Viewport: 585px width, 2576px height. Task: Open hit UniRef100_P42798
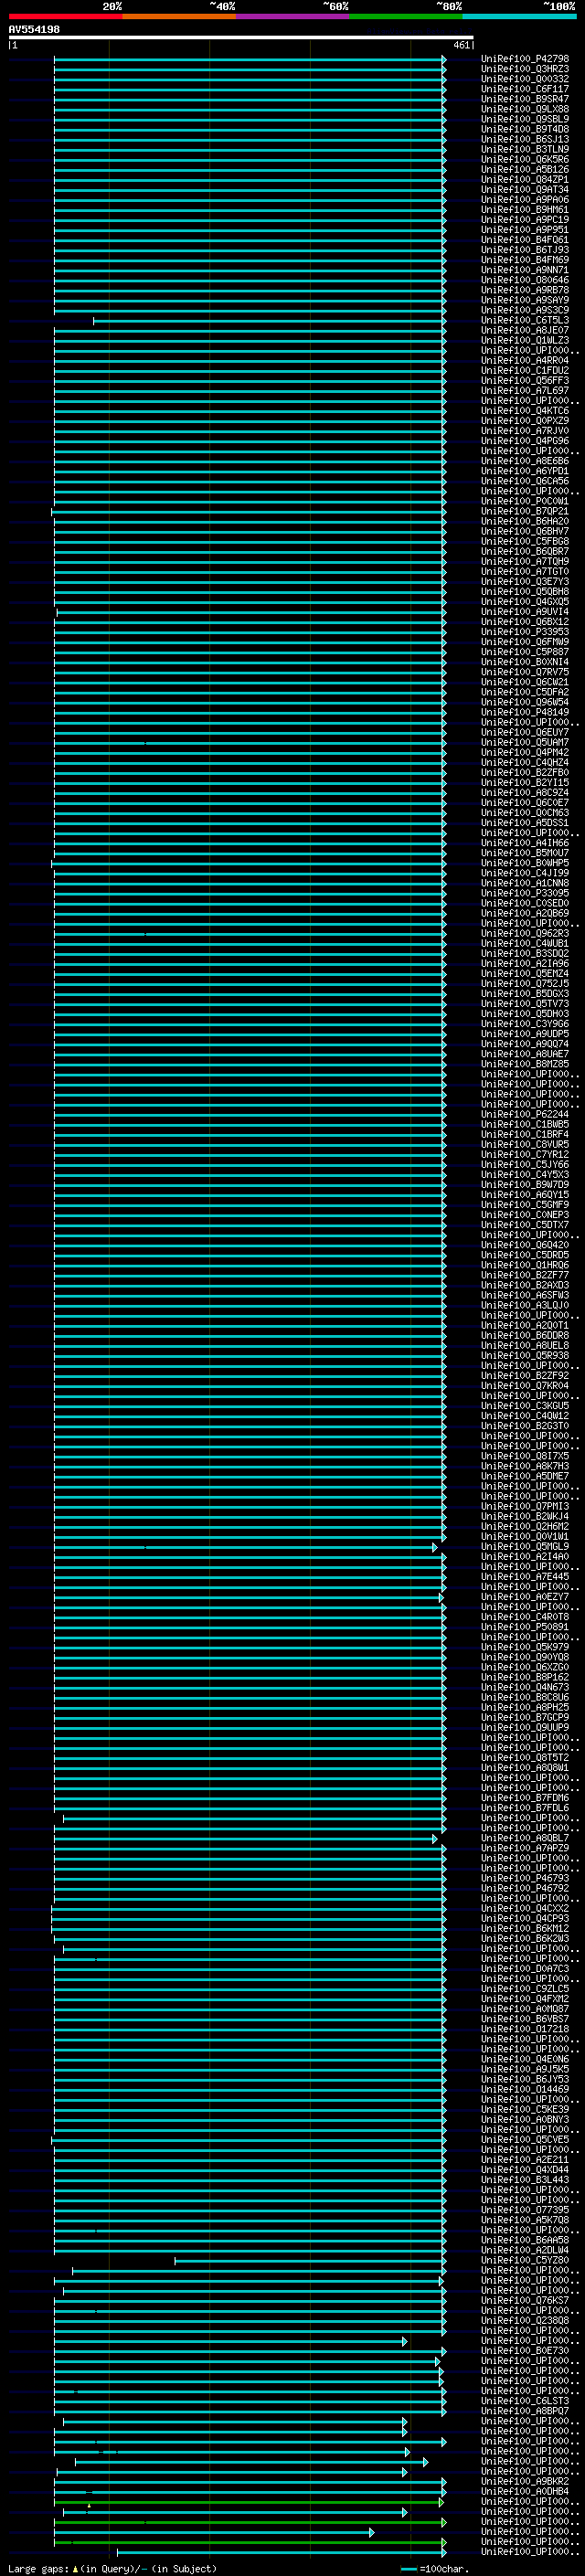(x=525, y=59)
